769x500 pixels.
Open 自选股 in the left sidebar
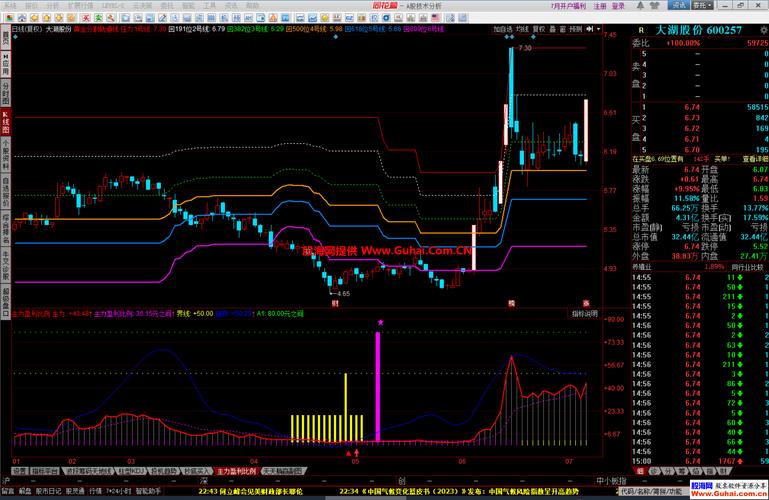(5, 191)
